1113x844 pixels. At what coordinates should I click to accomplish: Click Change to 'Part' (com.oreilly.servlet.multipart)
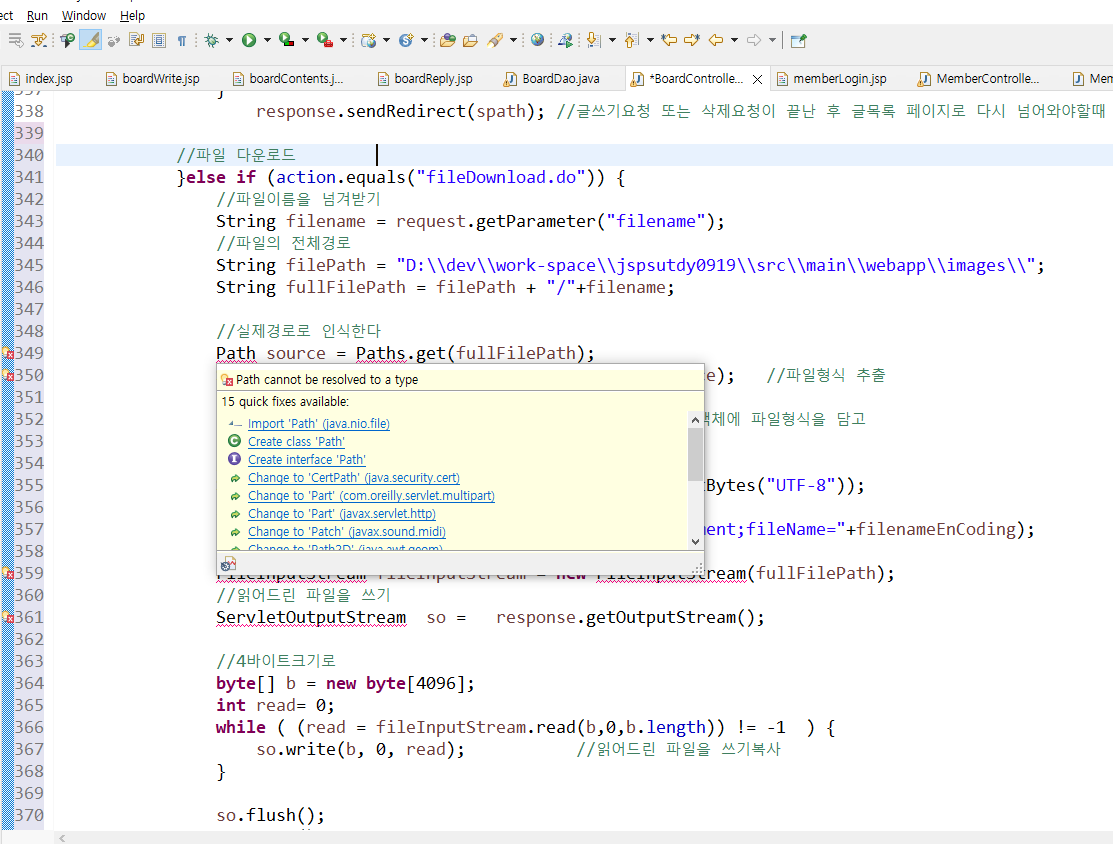tap(371, 495)
